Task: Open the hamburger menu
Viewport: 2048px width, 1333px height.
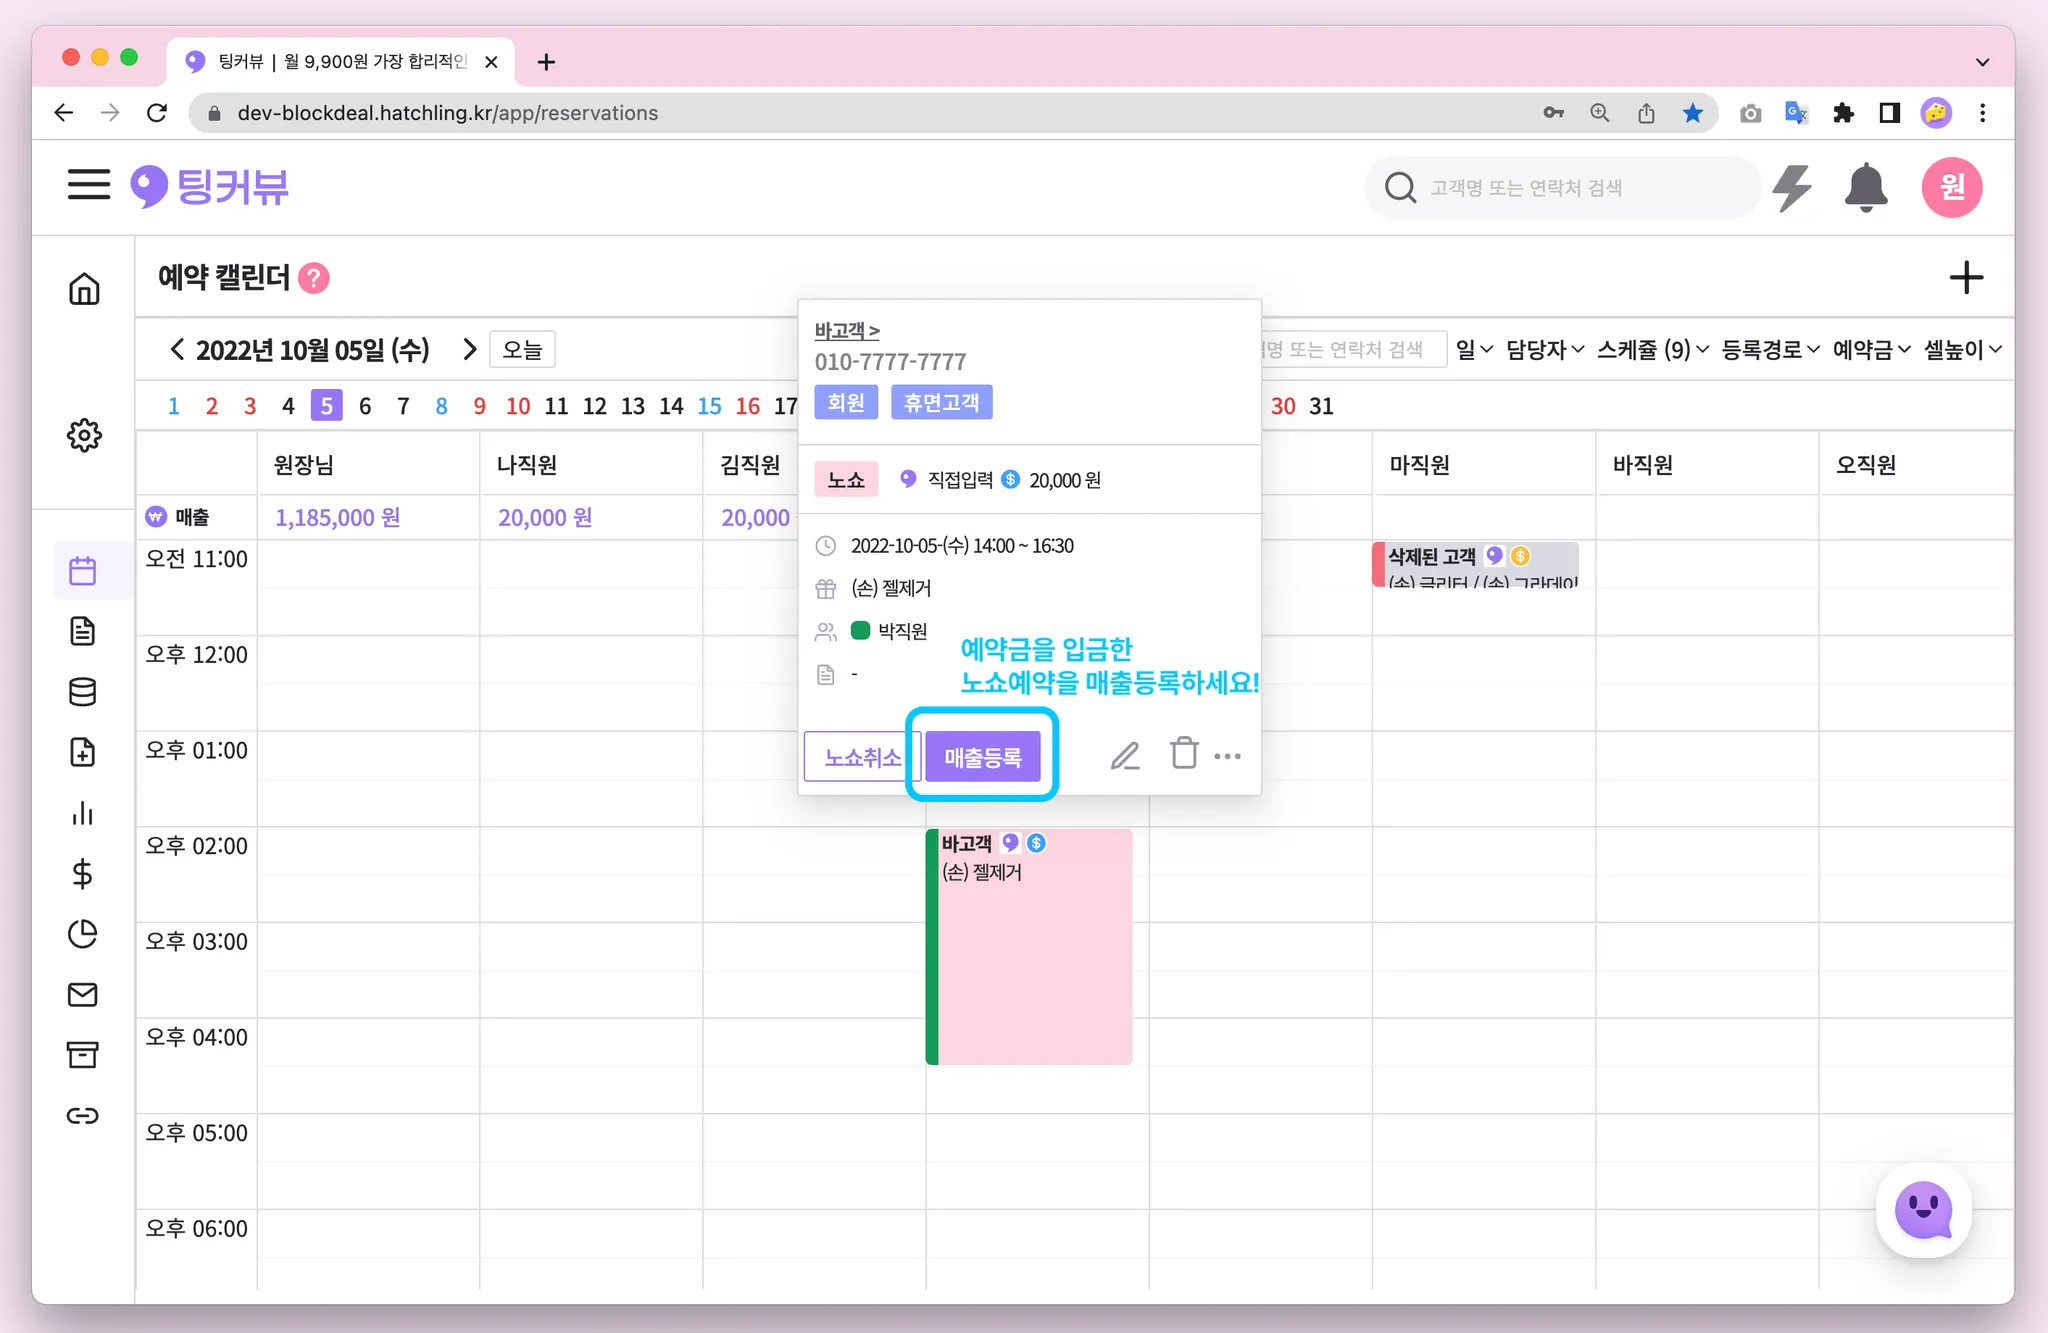Action: [89, 185]
